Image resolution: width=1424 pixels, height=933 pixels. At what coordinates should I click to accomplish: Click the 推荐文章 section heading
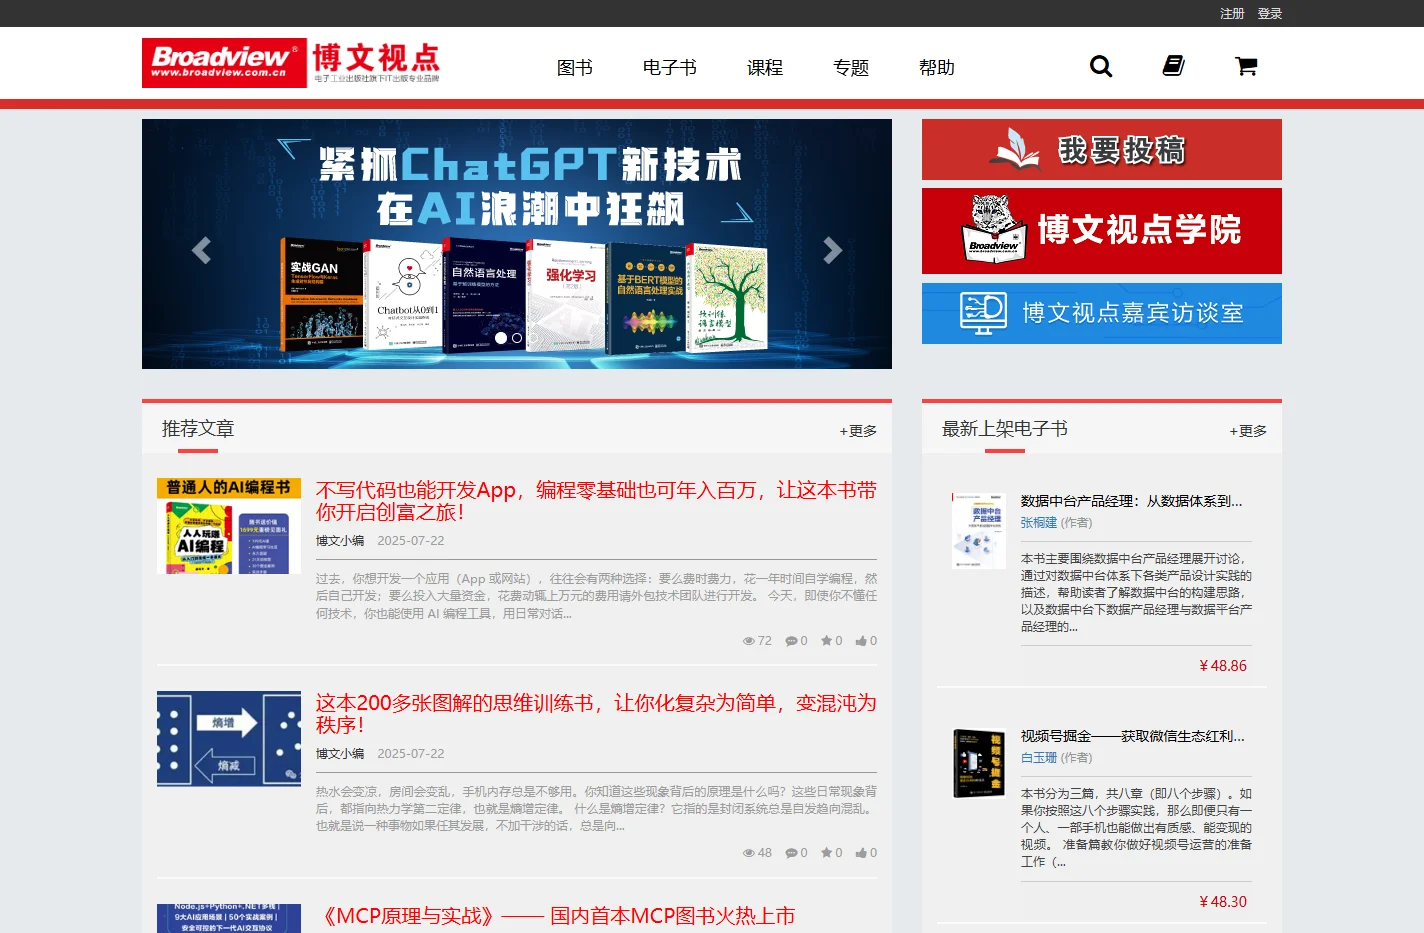(198, 429)
